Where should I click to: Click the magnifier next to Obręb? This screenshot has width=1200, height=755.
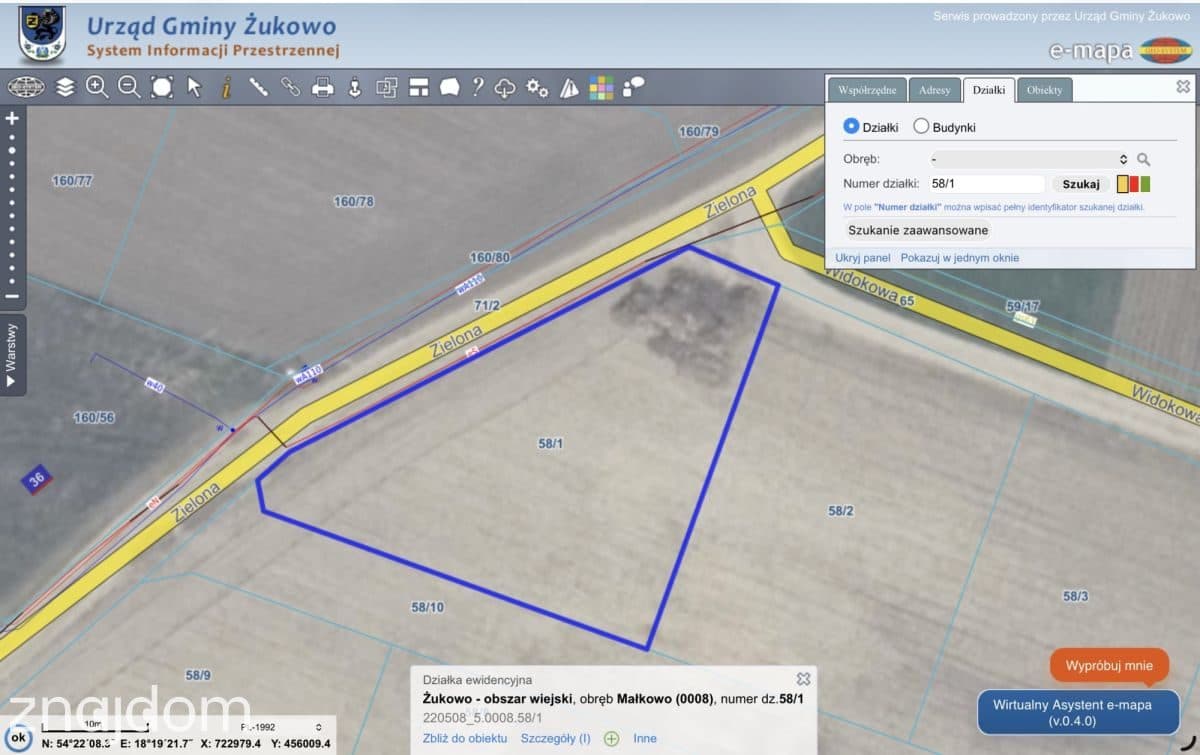click(x=1144, y=159)
